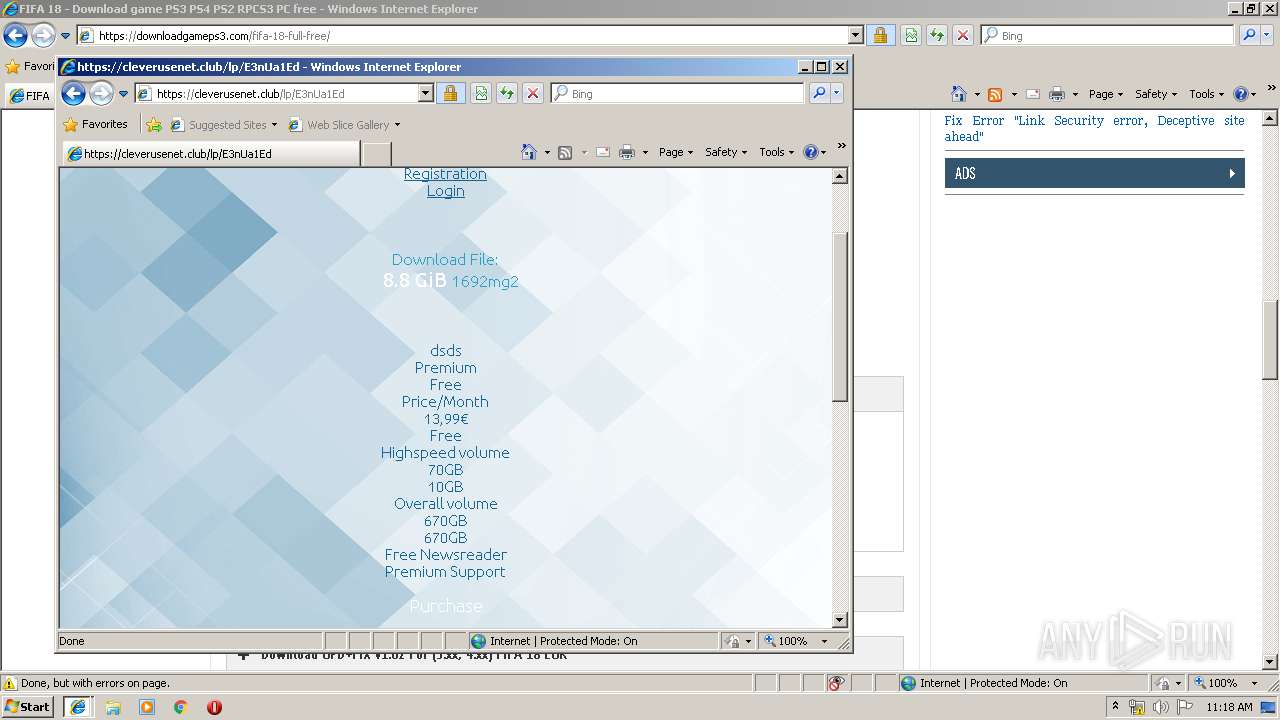This screenshot has width=1280, height=720.
Task: Toggle compatibility view in popup address bar
Action: 481,93
